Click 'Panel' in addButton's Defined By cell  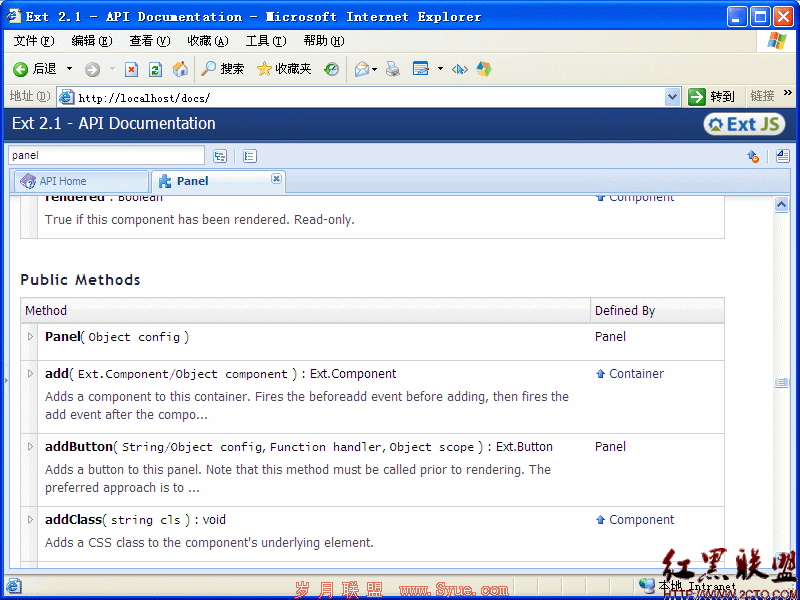[610, 447]
